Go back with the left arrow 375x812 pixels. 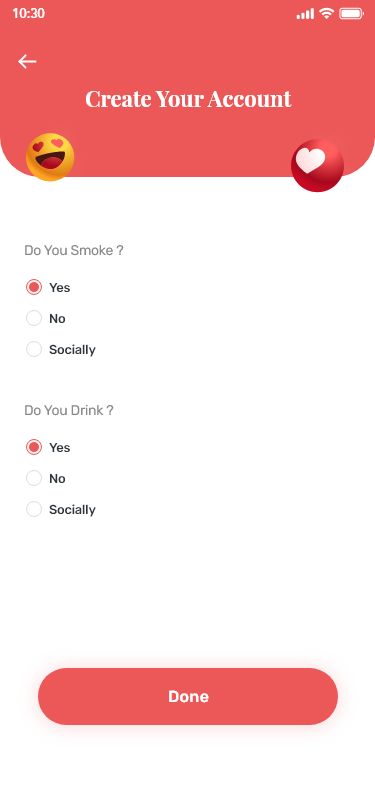click(27, 62)
